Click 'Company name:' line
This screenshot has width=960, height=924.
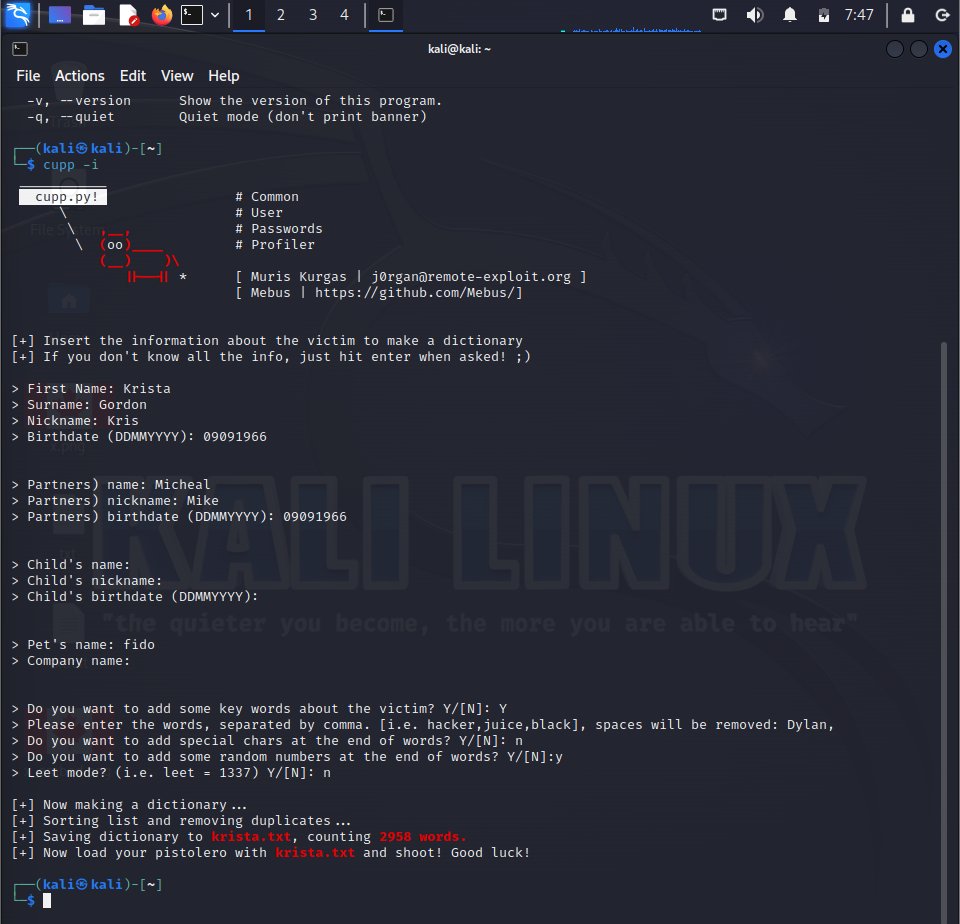click(x=71, y=661)
